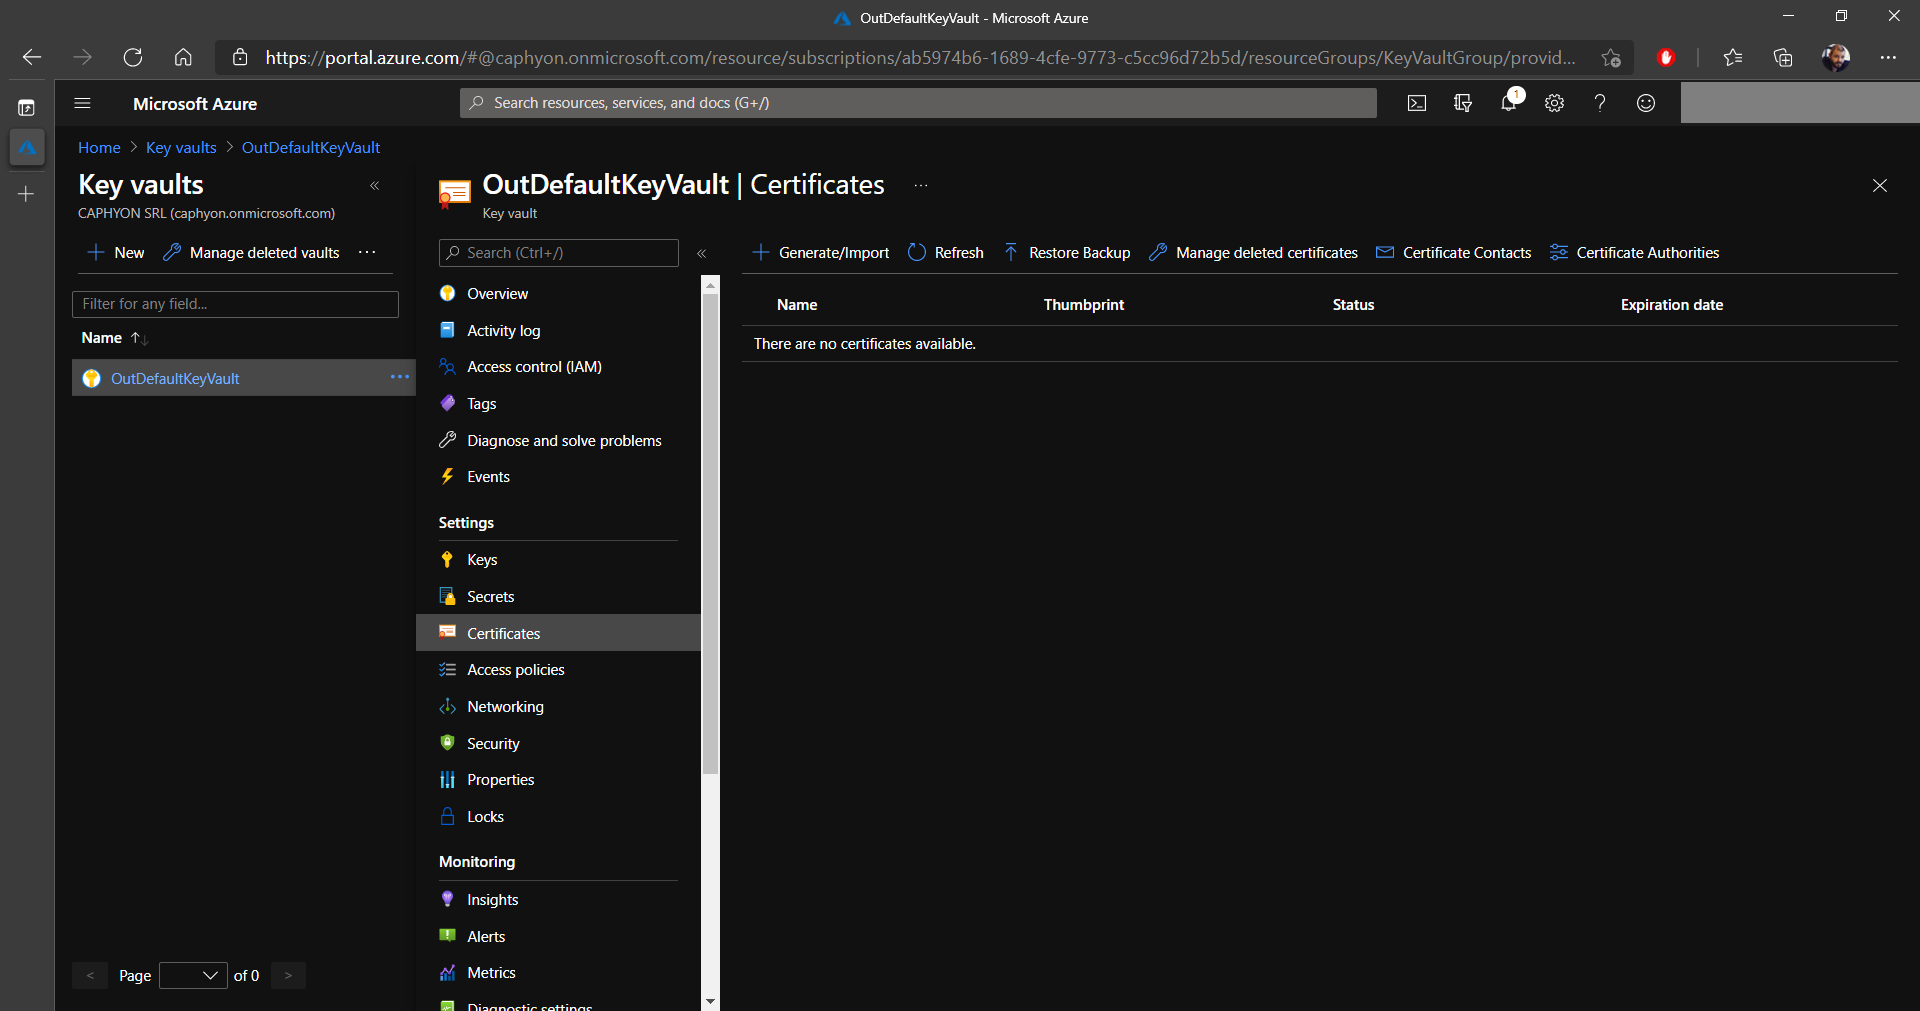Open Certificate Contacts

[x=1454, y=252]
